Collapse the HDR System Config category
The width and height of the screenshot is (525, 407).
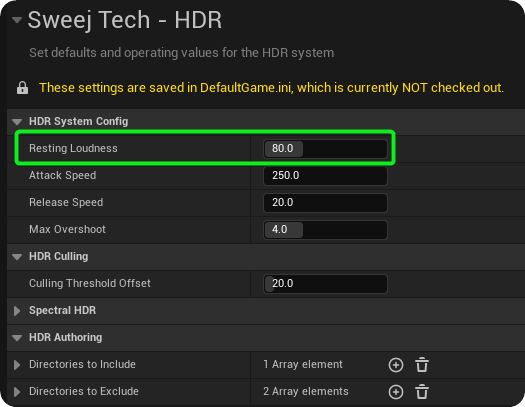[17, 121]
